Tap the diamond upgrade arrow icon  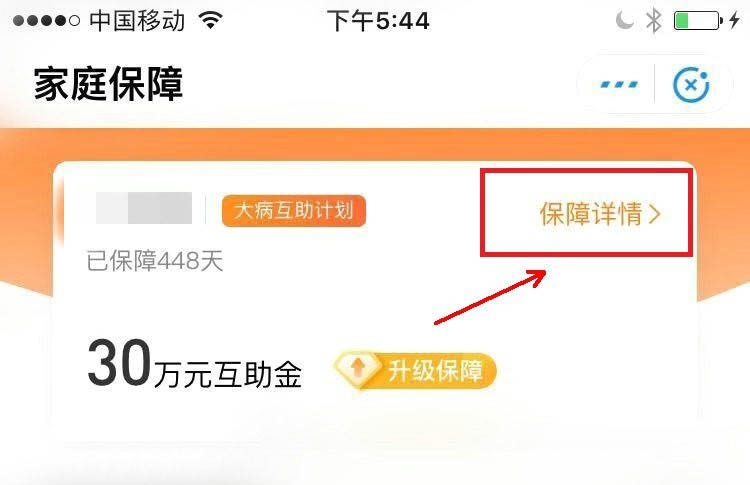358,369
